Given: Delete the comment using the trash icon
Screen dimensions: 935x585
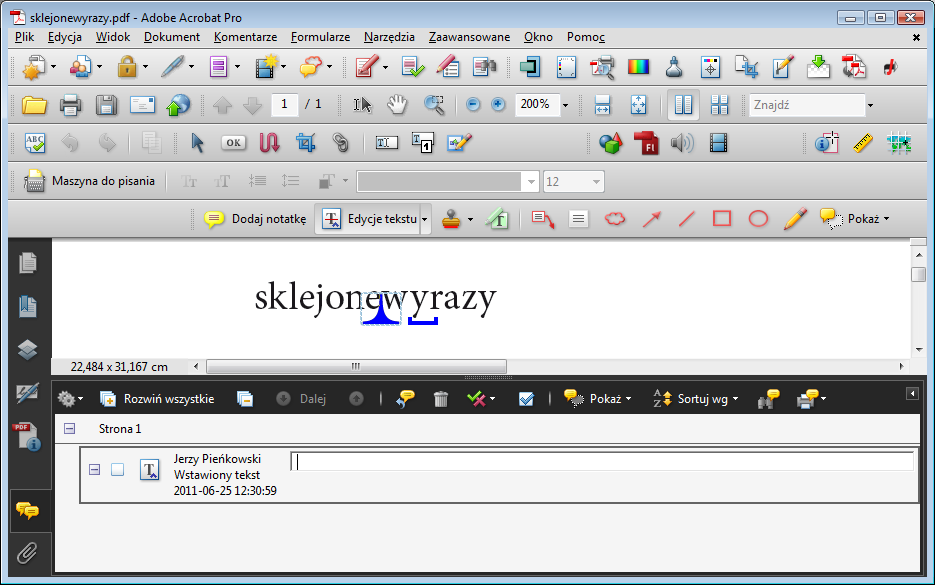Looking at the screenshot, I should (x=440, y=398).
